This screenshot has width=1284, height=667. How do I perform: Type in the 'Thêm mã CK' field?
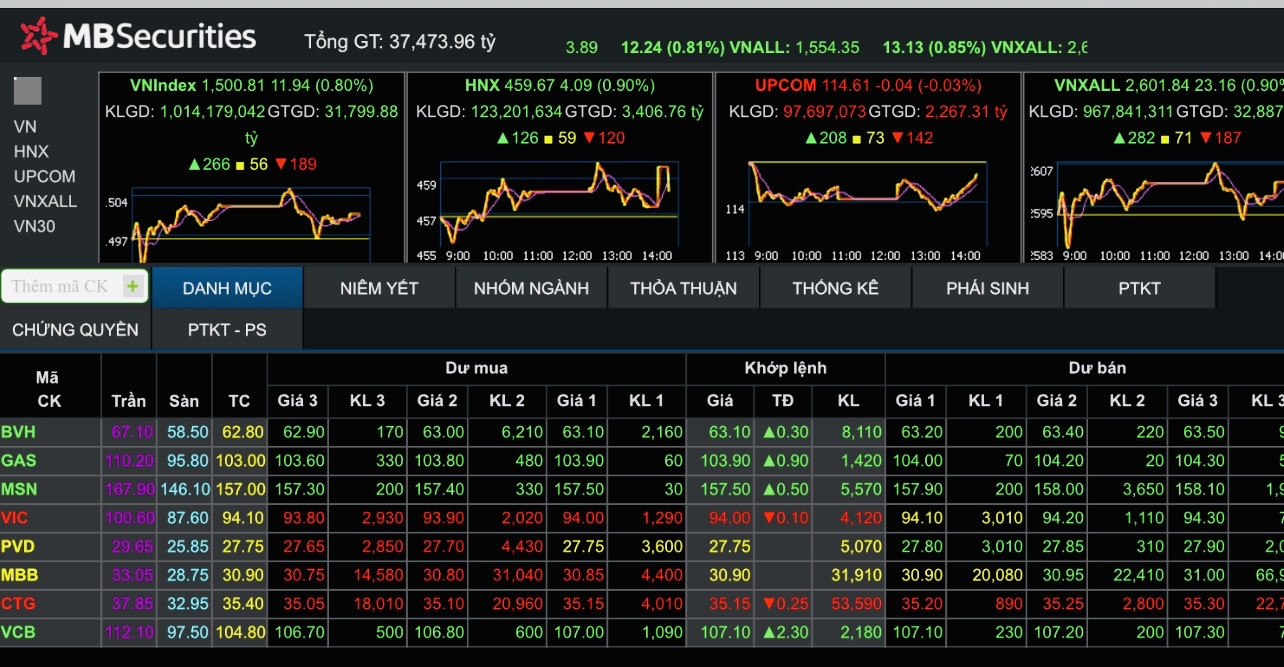[60, 287]
